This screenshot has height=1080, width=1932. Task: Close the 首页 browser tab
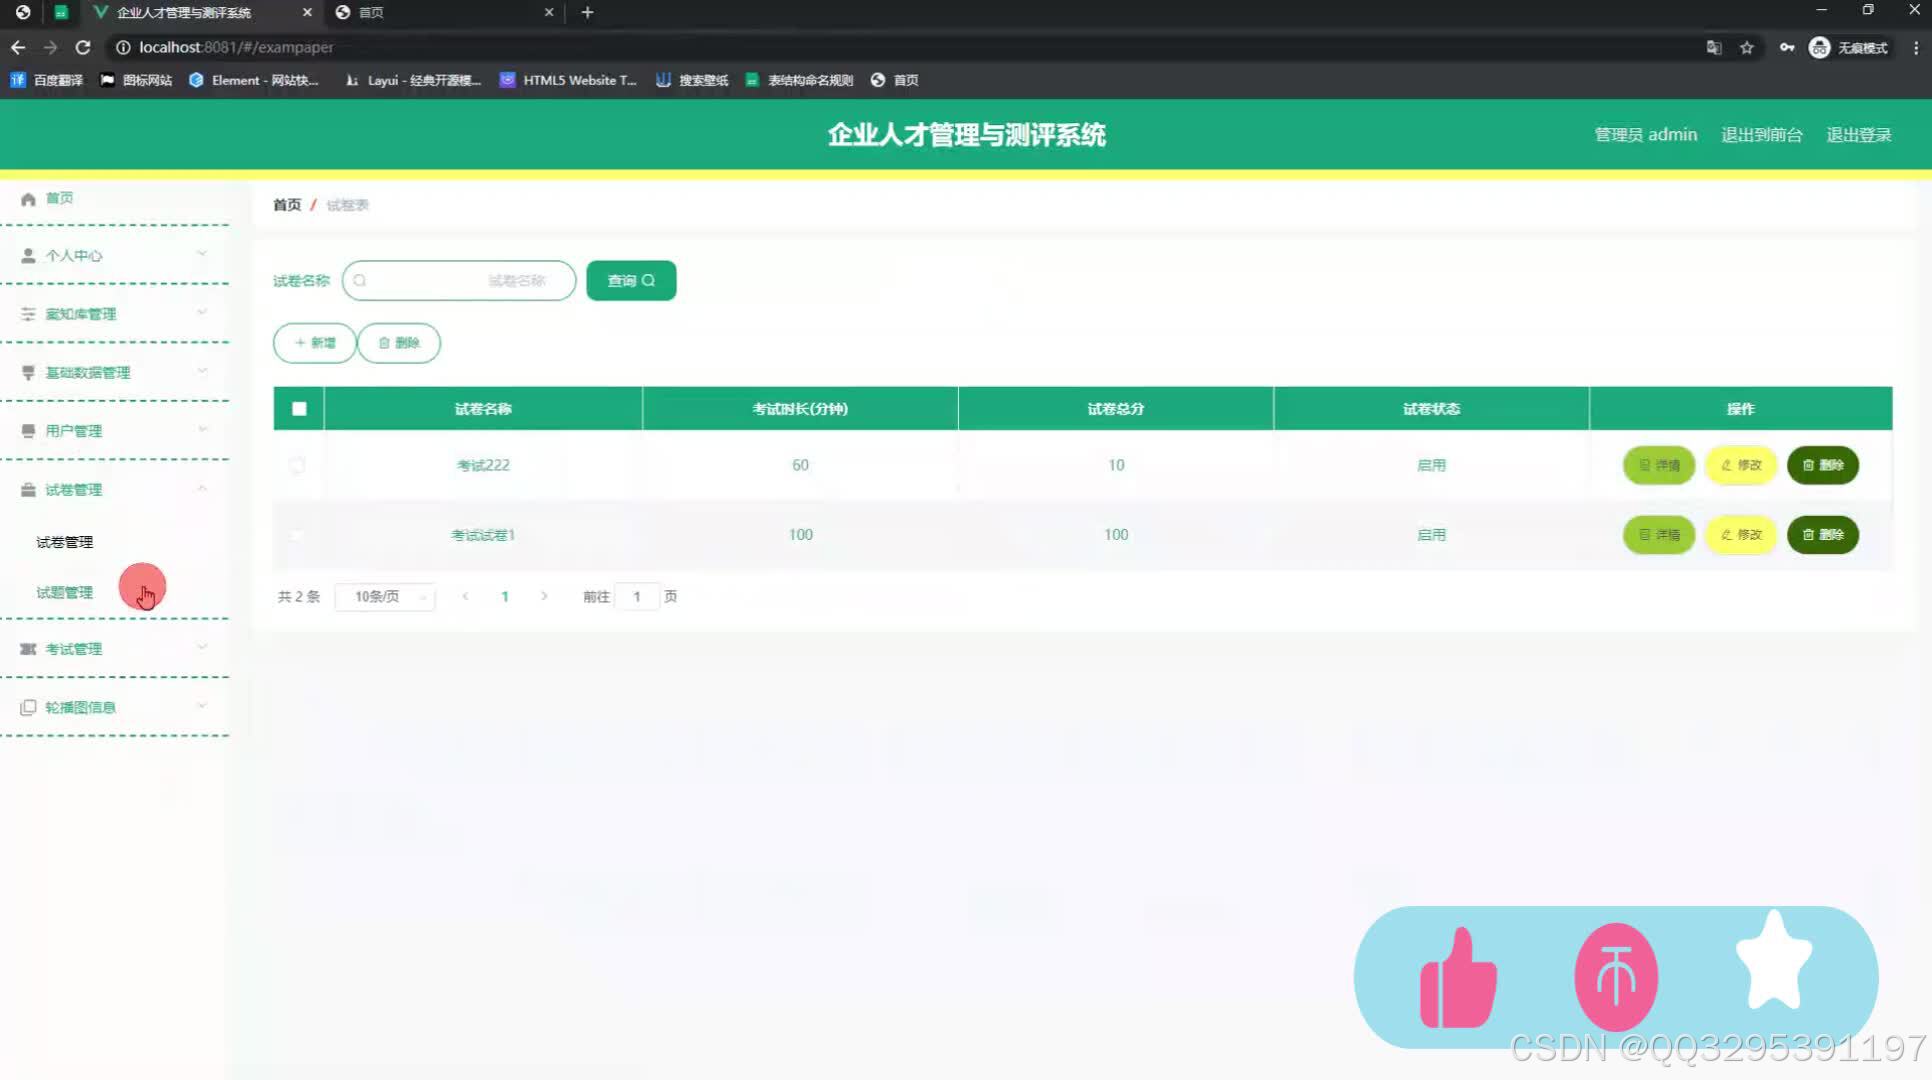click(549, 12)
